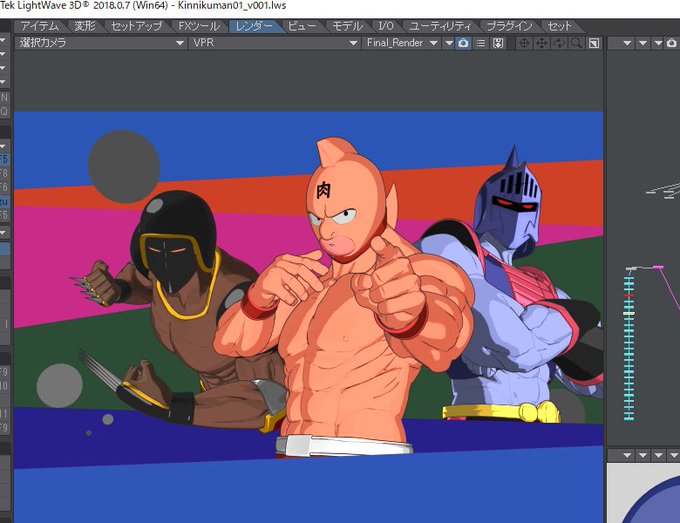This screenshot has width=680, height=523.
Task: Open small arrow dropdown left of camera icon
Action: [x=449, y=43]
